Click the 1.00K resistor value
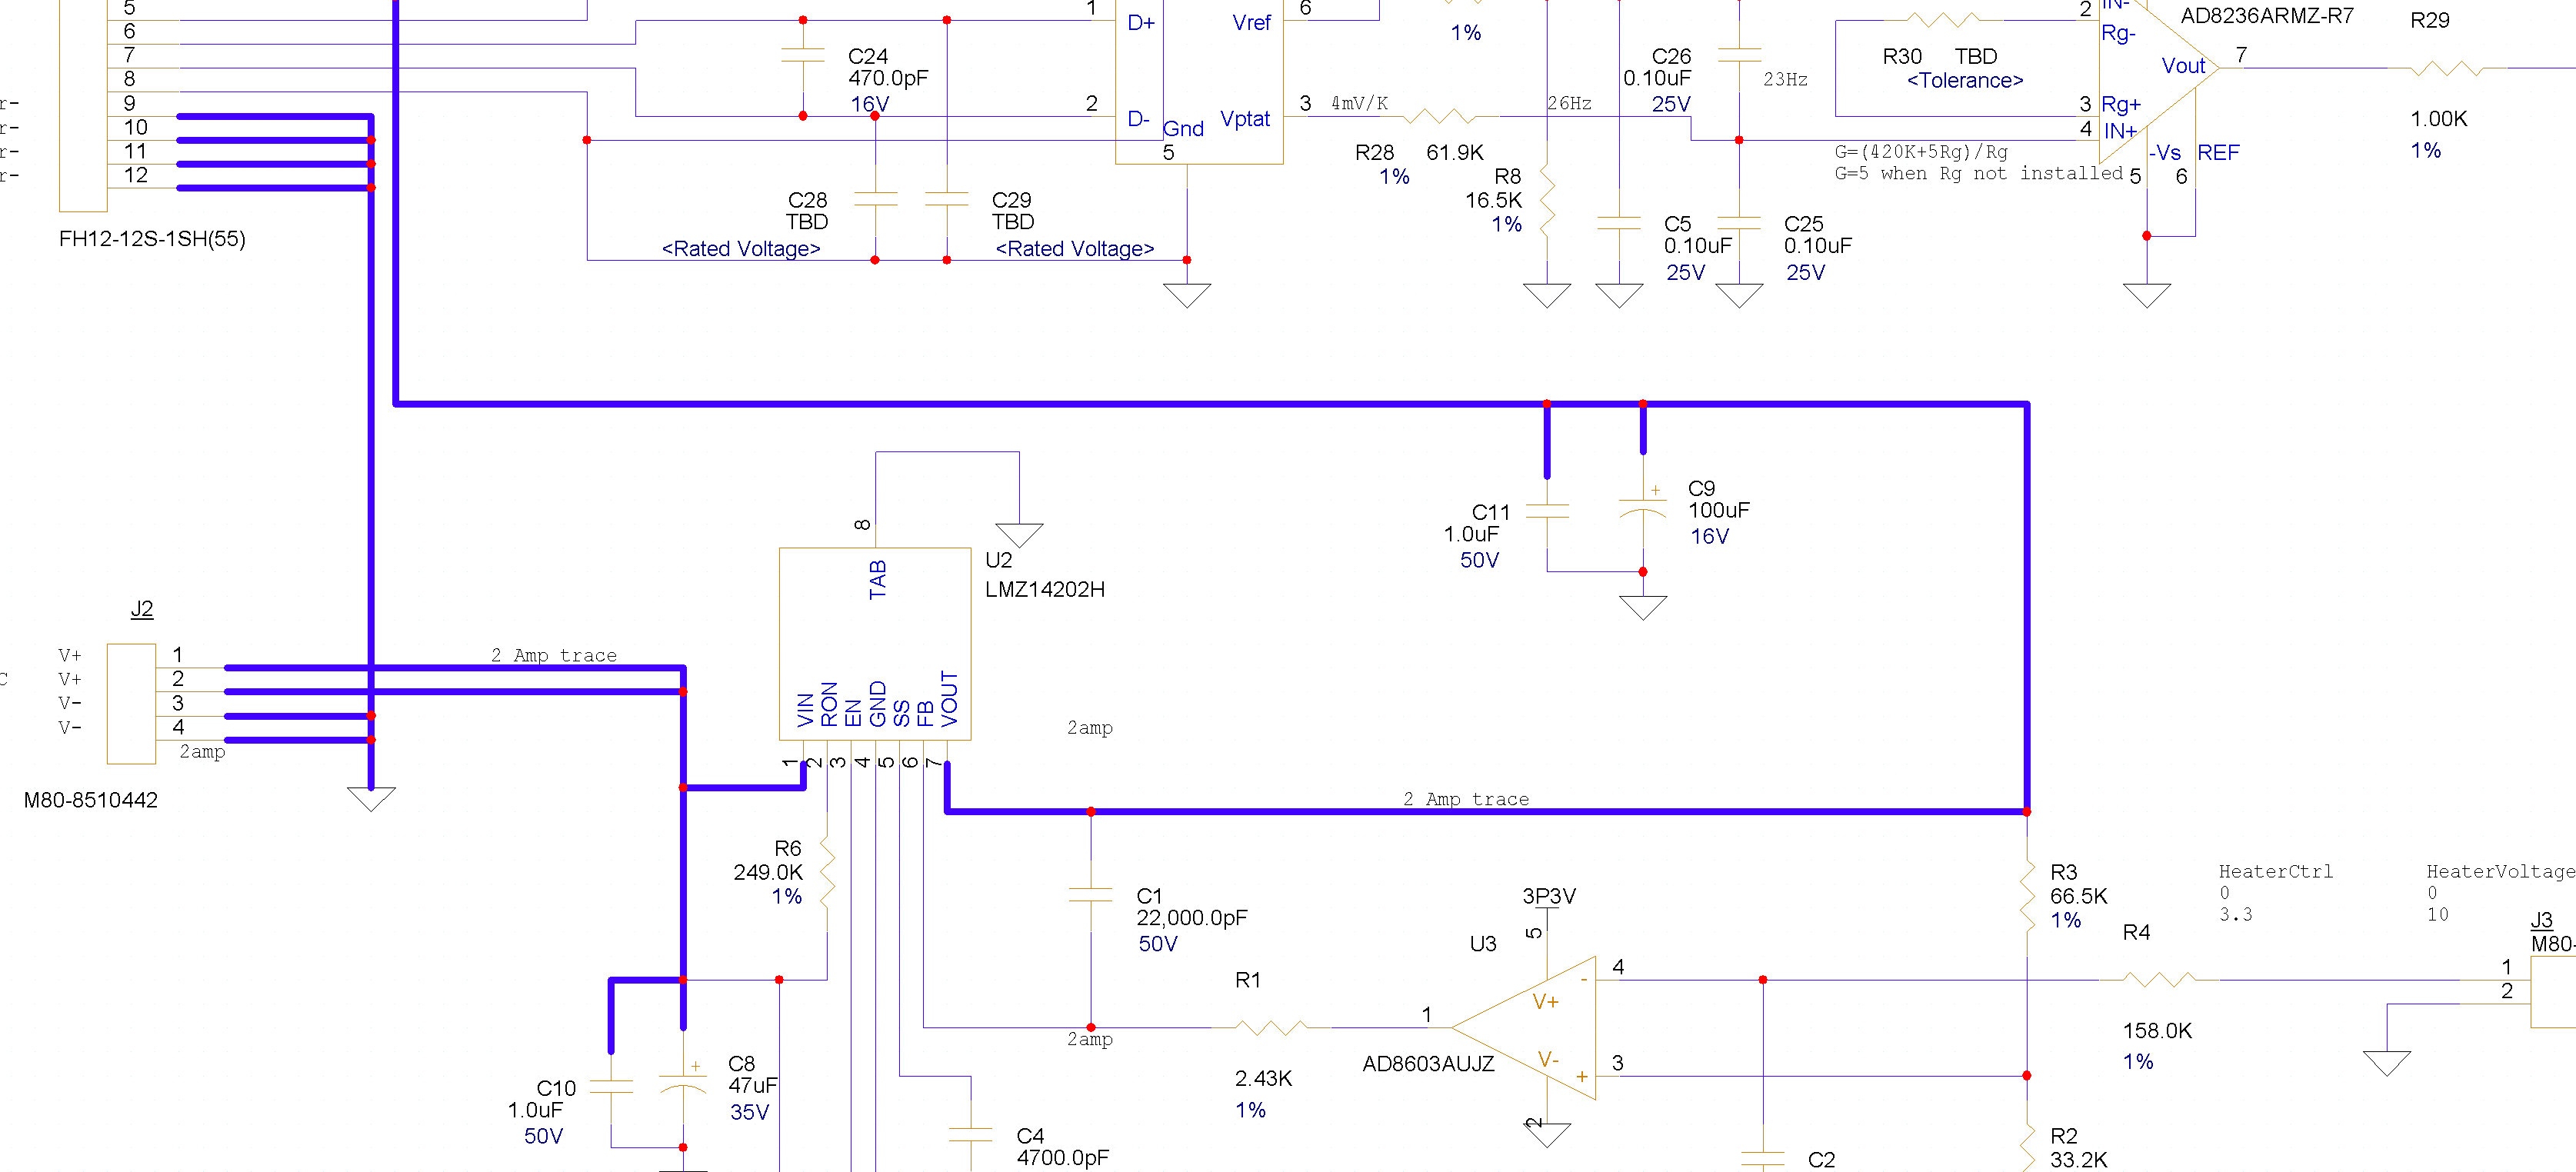2576x1172 pixels. (2438, 119)
